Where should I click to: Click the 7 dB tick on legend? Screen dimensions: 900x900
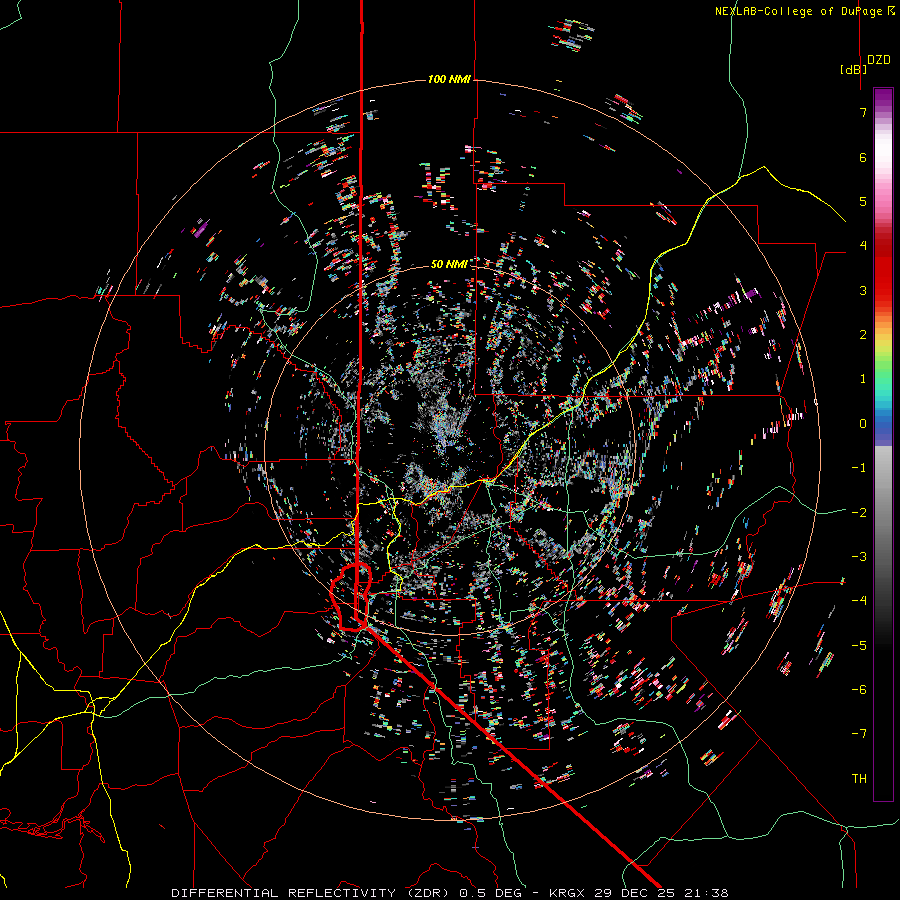(863, 112)
